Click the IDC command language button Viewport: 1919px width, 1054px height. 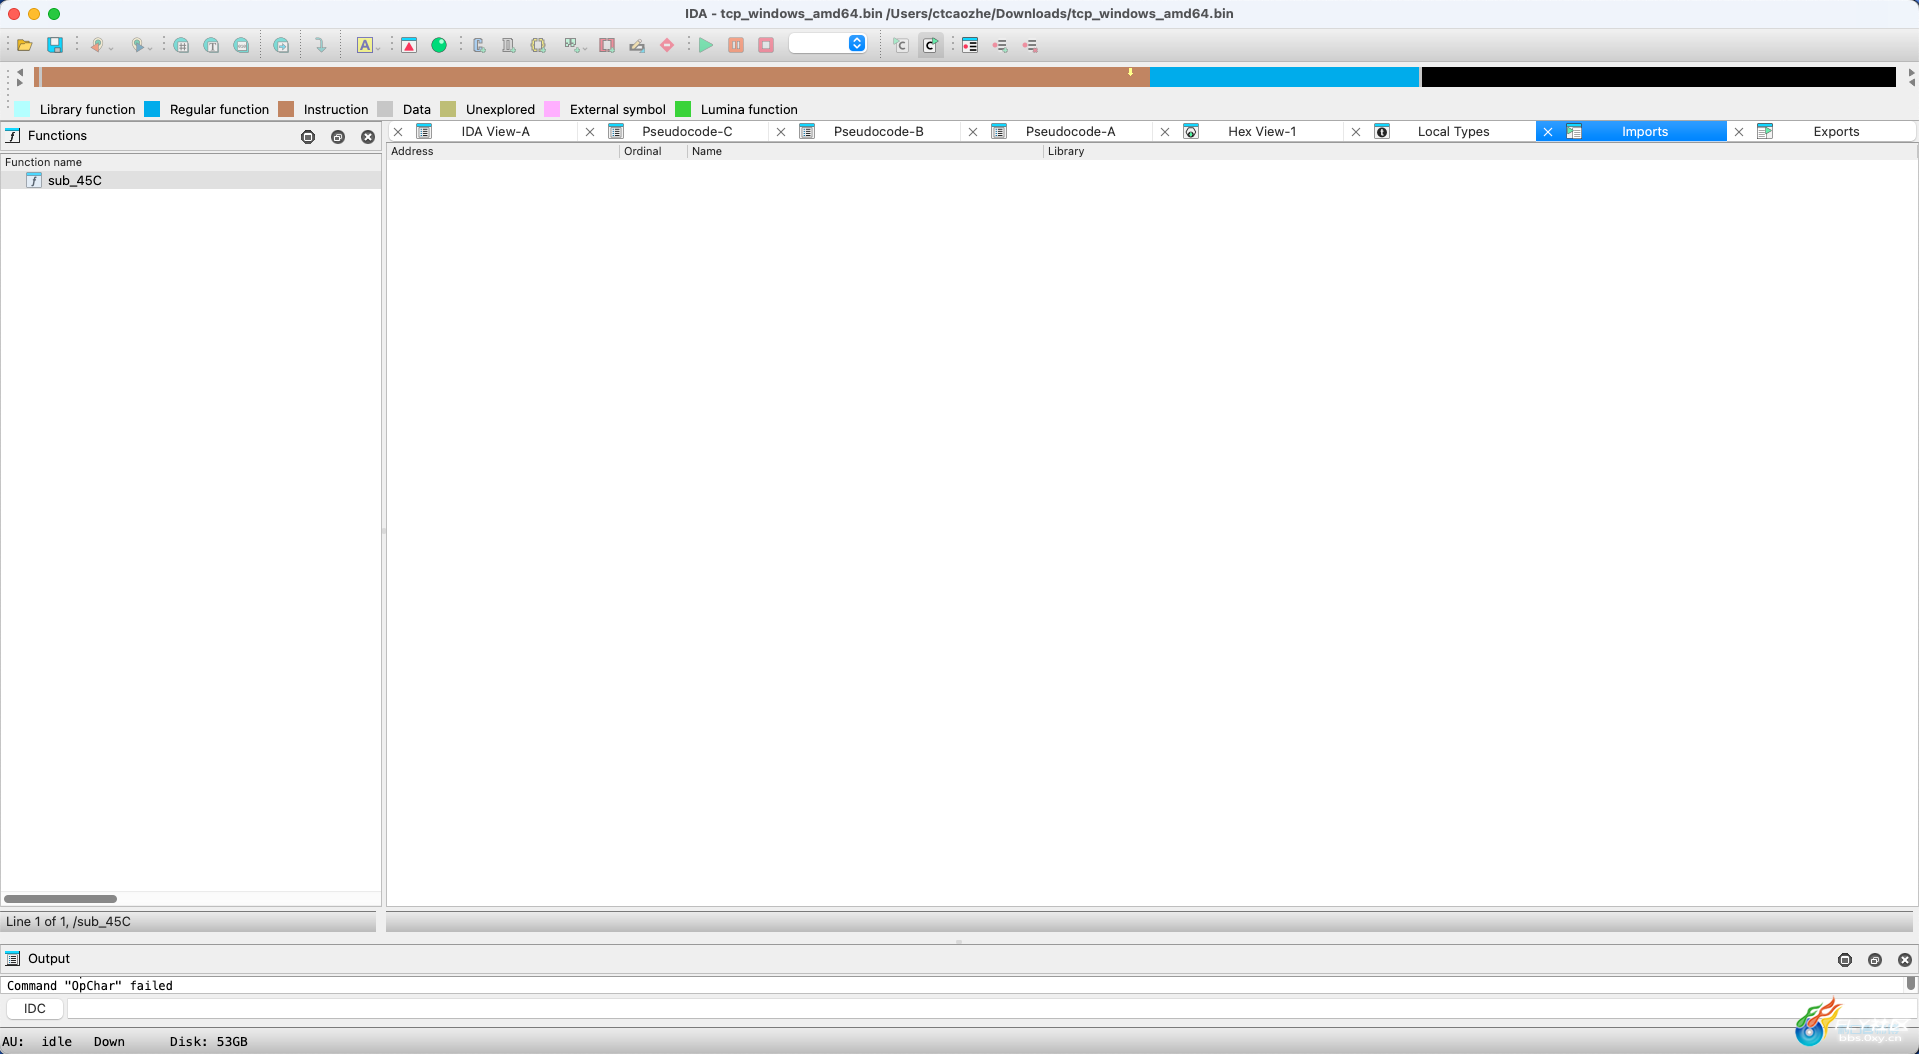coord(35,1008)
